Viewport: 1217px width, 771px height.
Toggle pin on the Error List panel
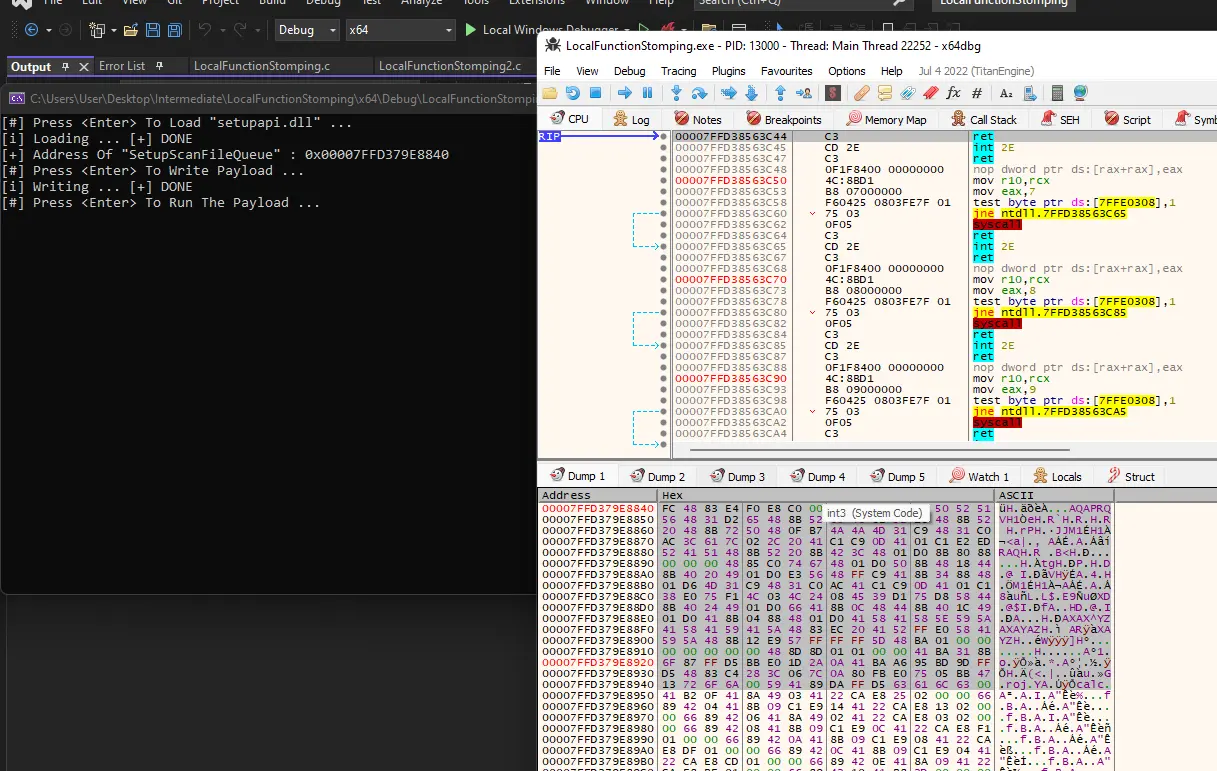click(x=161, y=66)
